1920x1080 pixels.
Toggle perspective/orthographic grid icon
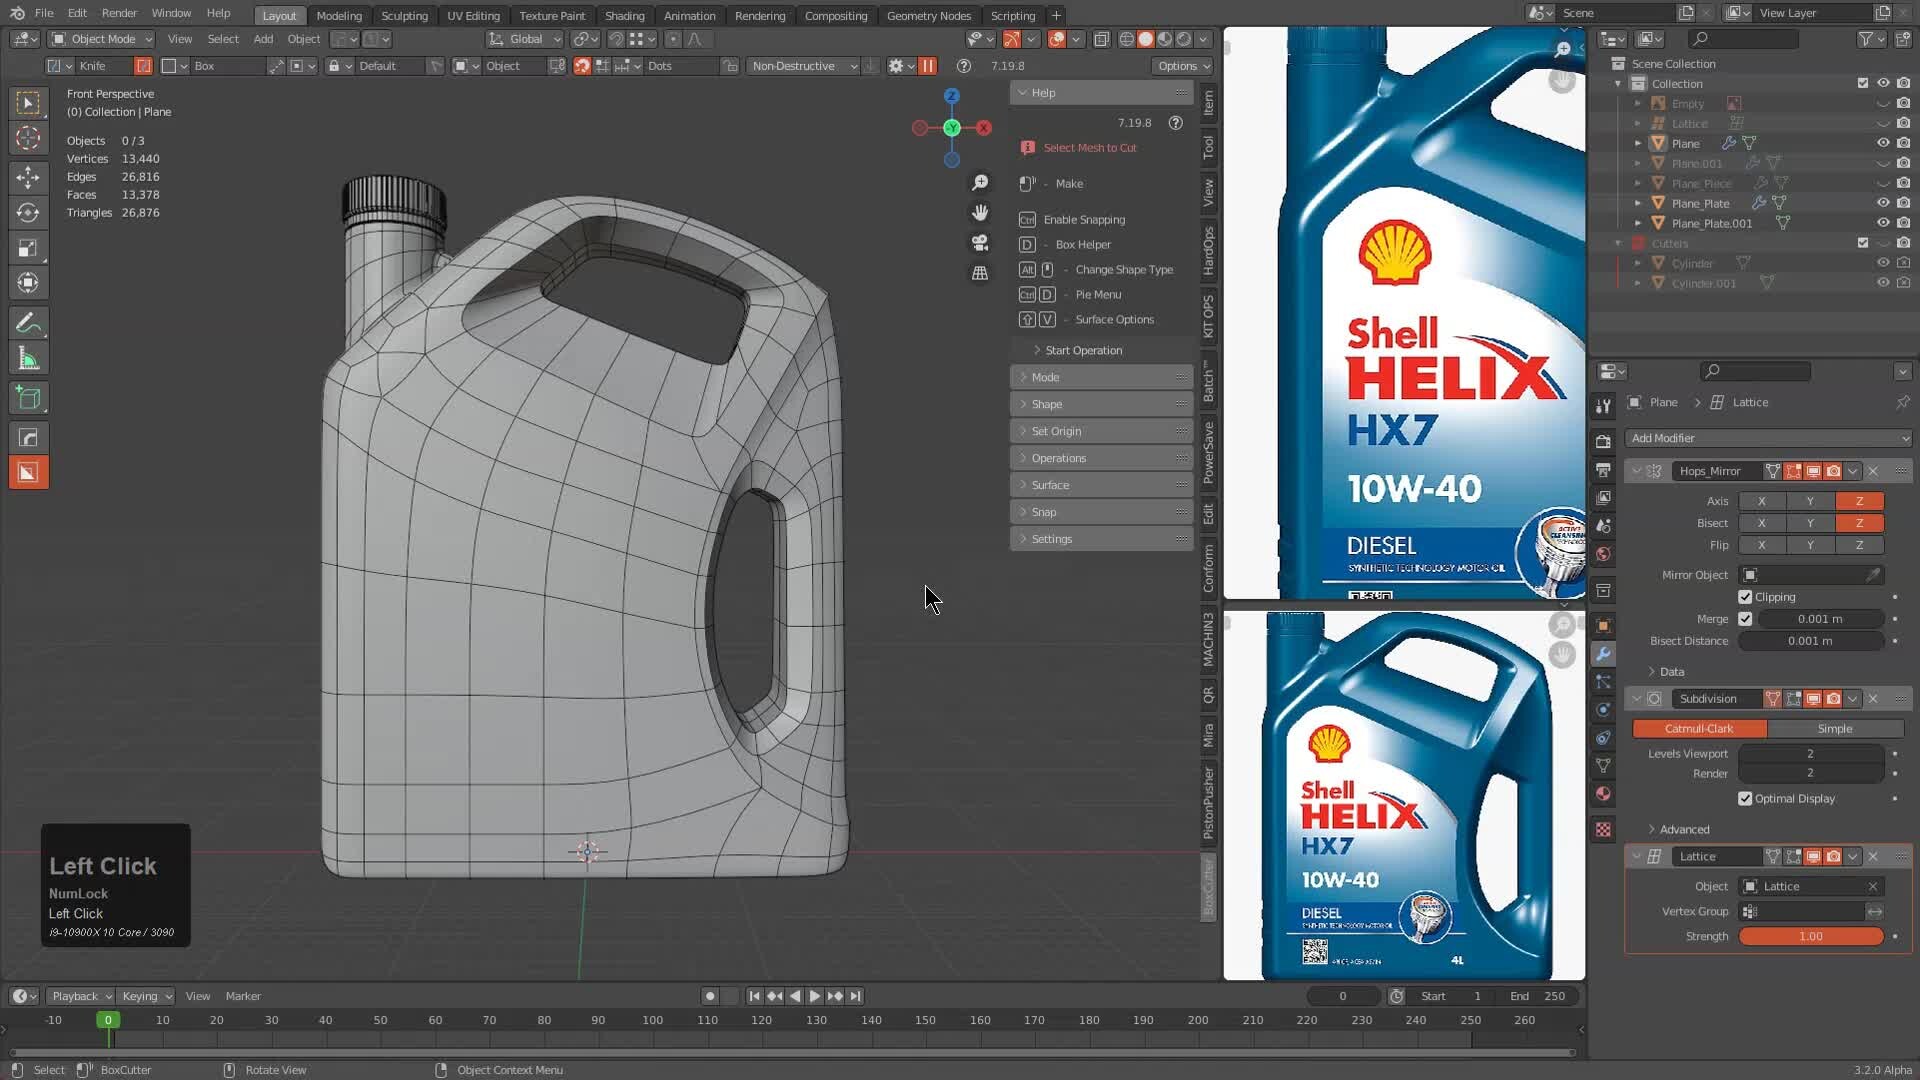(980, 273)
